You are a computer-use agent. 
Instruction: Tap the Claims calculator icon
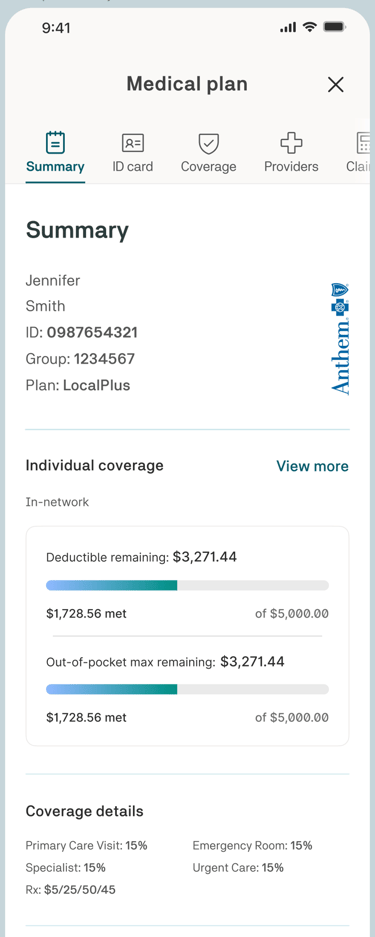(363, 143)
